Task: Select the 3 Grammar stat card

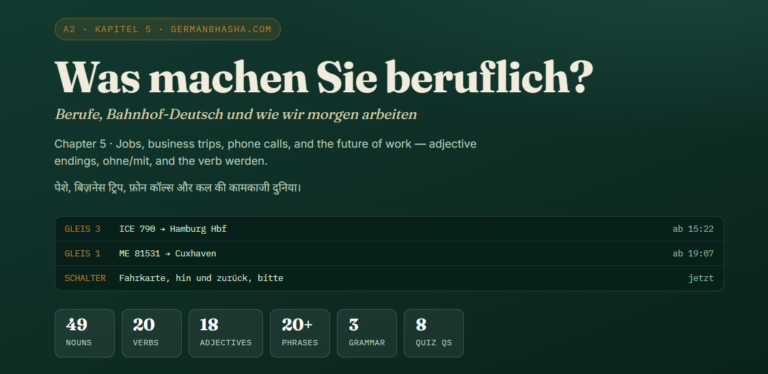Action: click(367, 333)
